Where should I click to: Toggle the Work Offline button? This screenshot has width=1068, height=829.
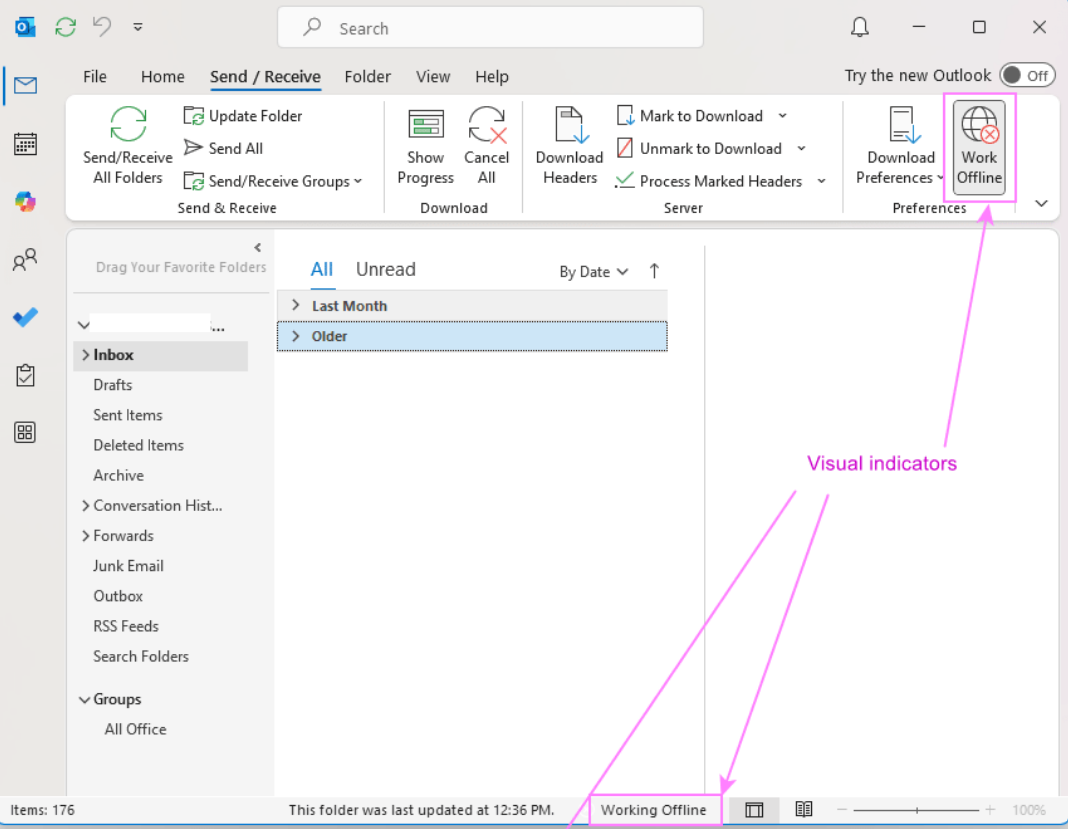[979, 147]
